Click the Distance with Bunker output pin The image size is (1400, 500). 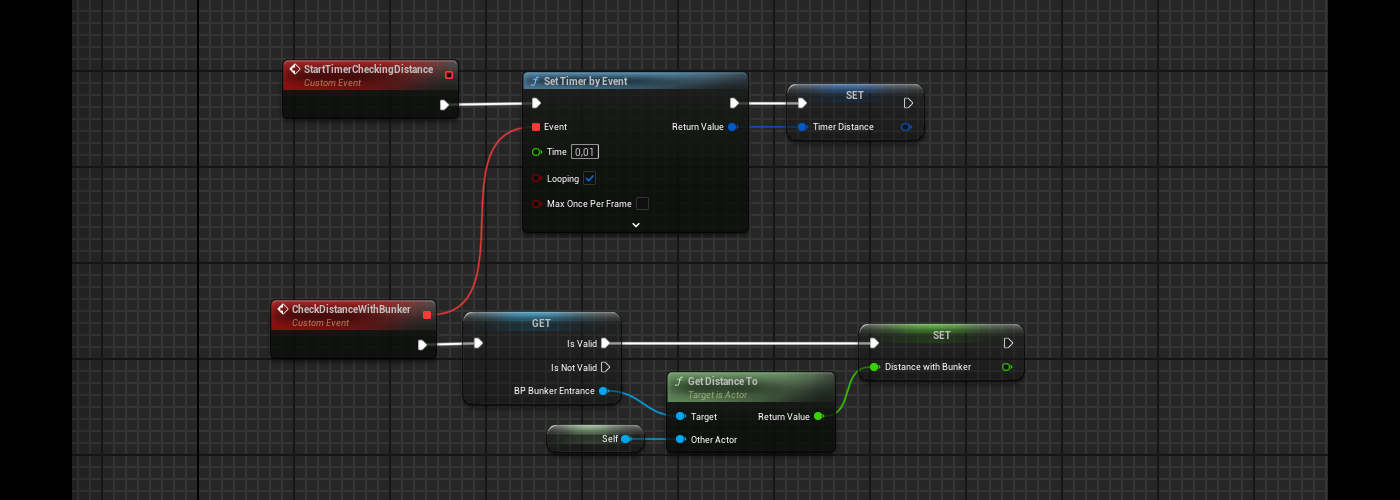(x=1006, y=367)
